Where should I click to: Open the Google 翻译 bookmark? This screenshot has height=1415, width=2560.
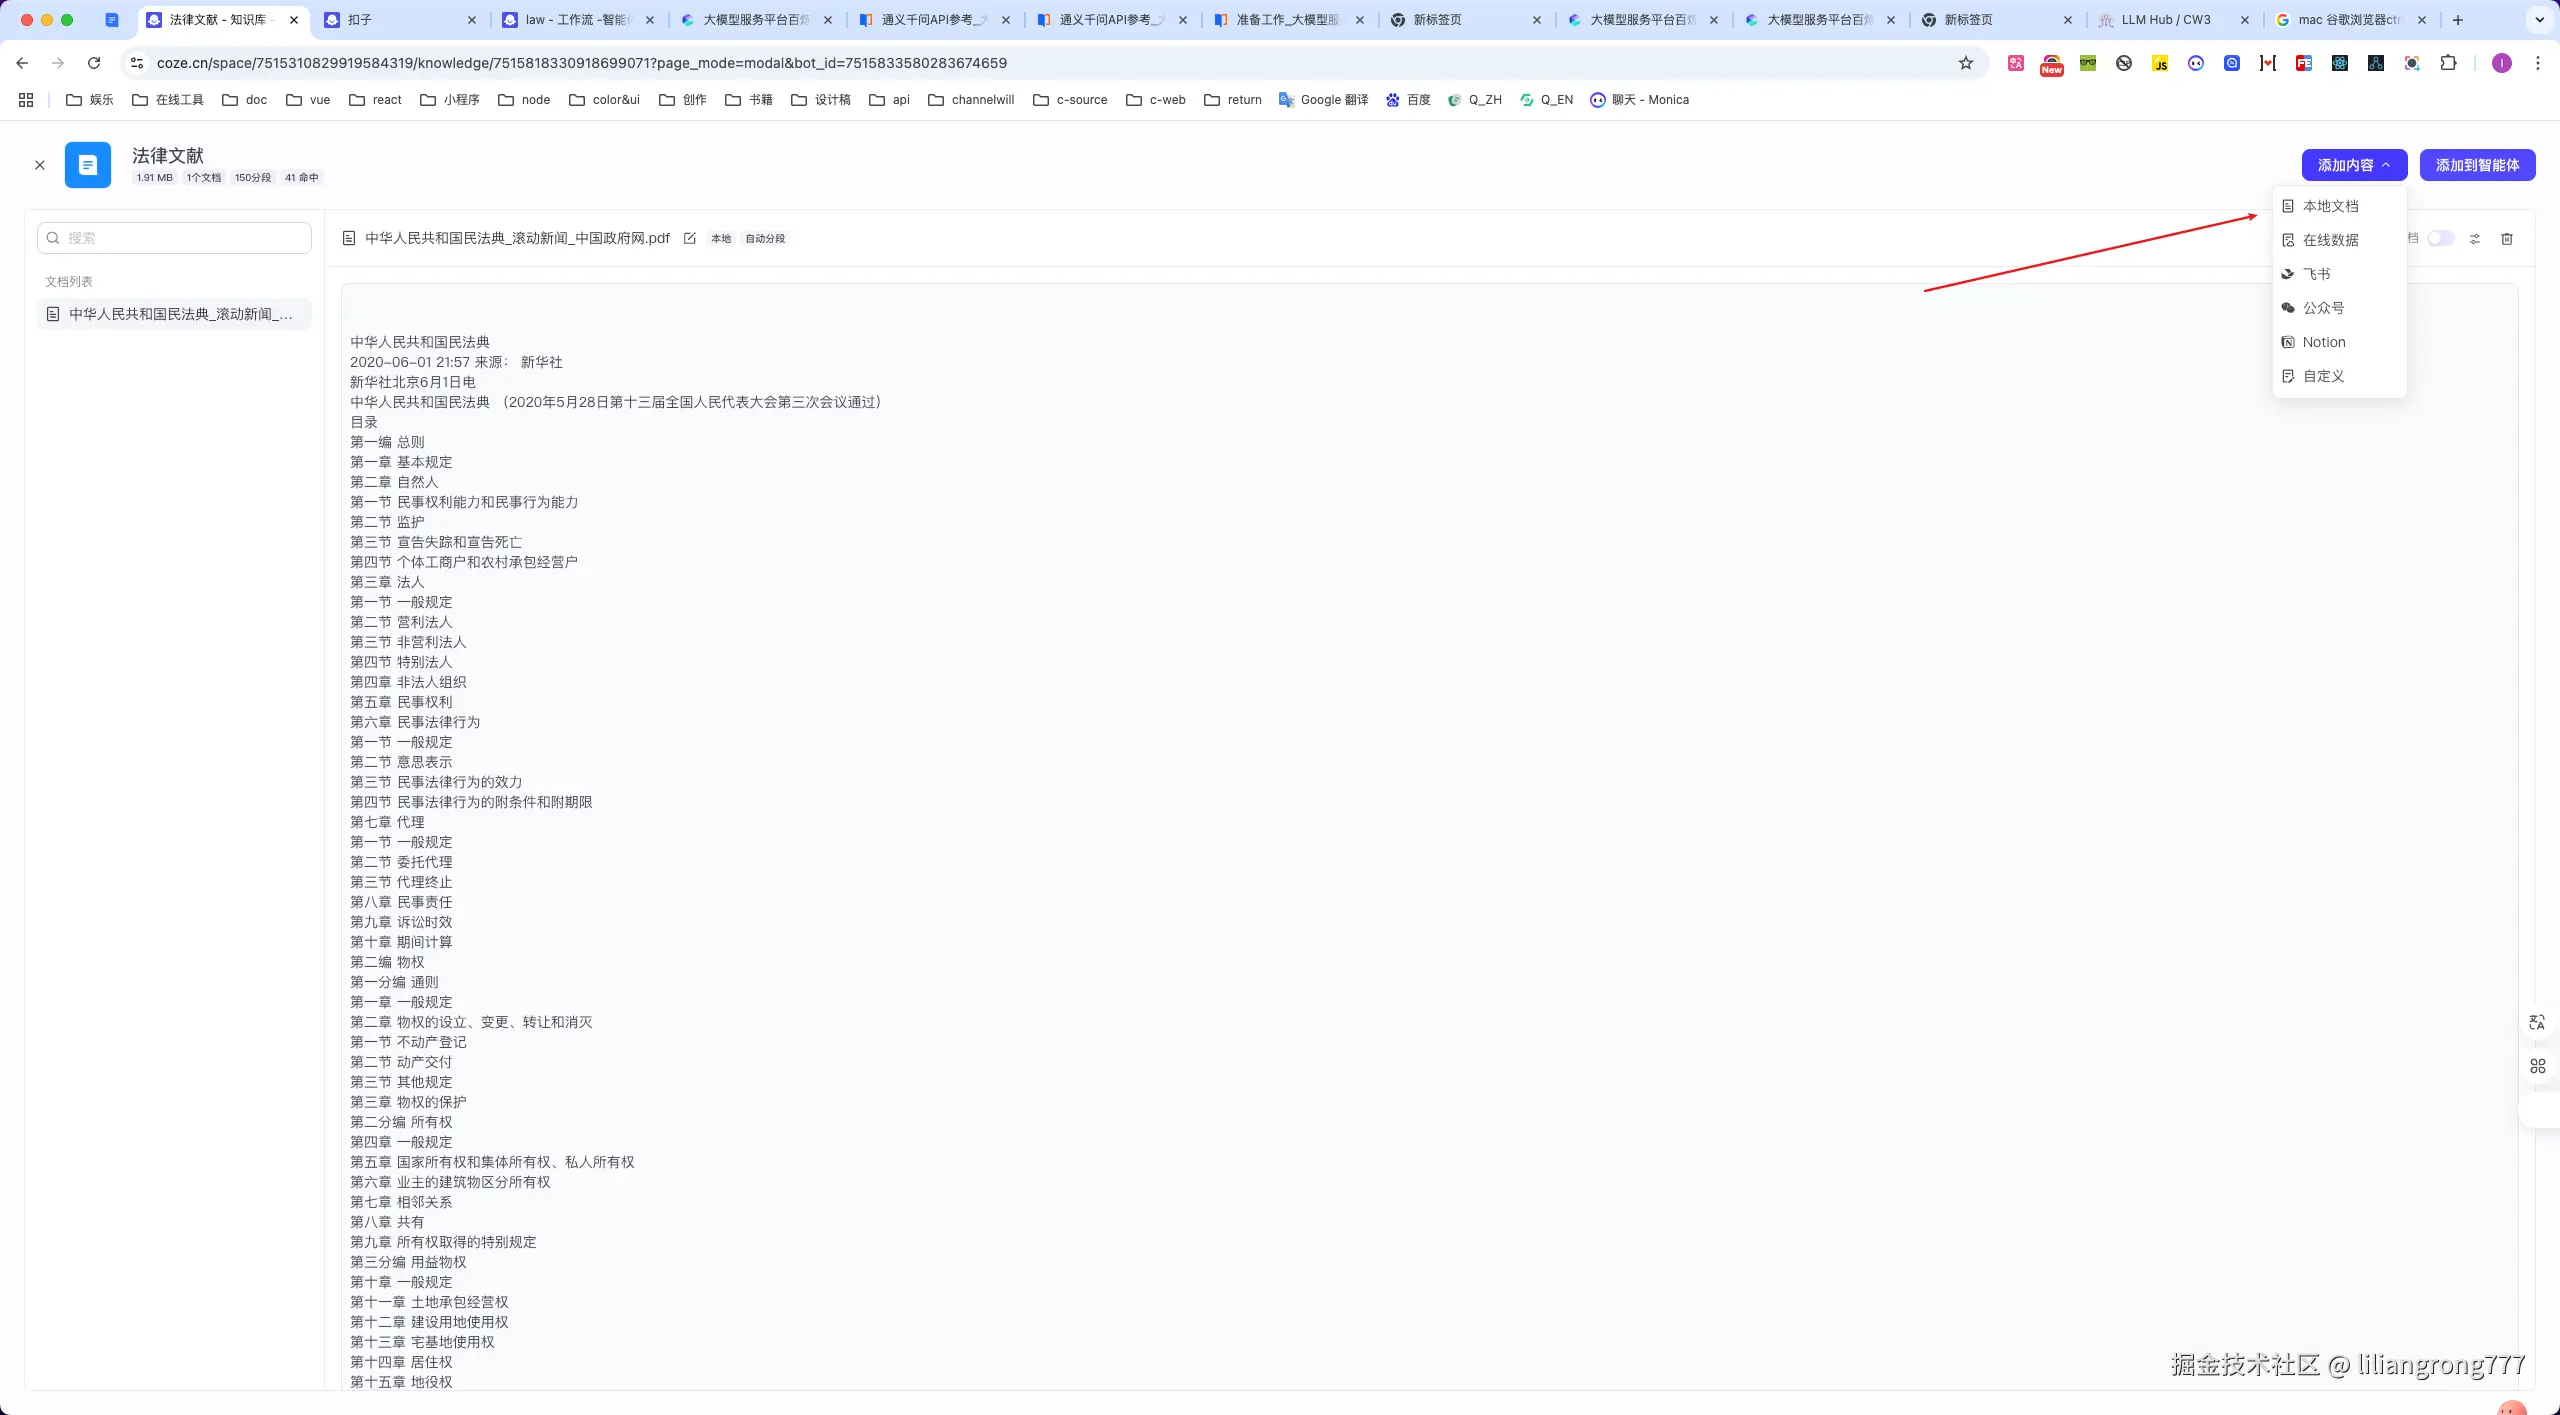(x=1323, y=100)
